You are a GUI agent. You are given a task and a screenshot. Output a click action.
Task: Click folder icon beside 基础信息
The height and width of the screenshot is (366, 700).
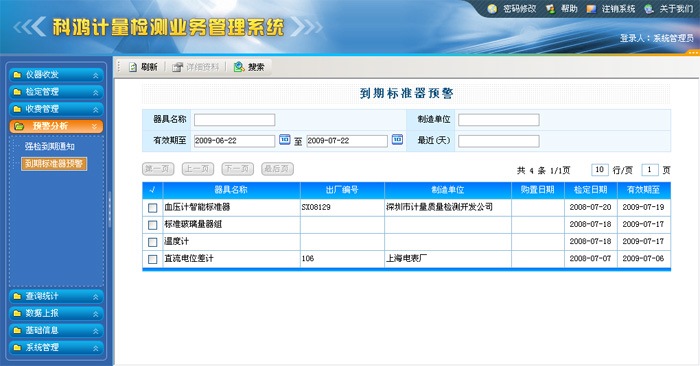coord(17,331)
